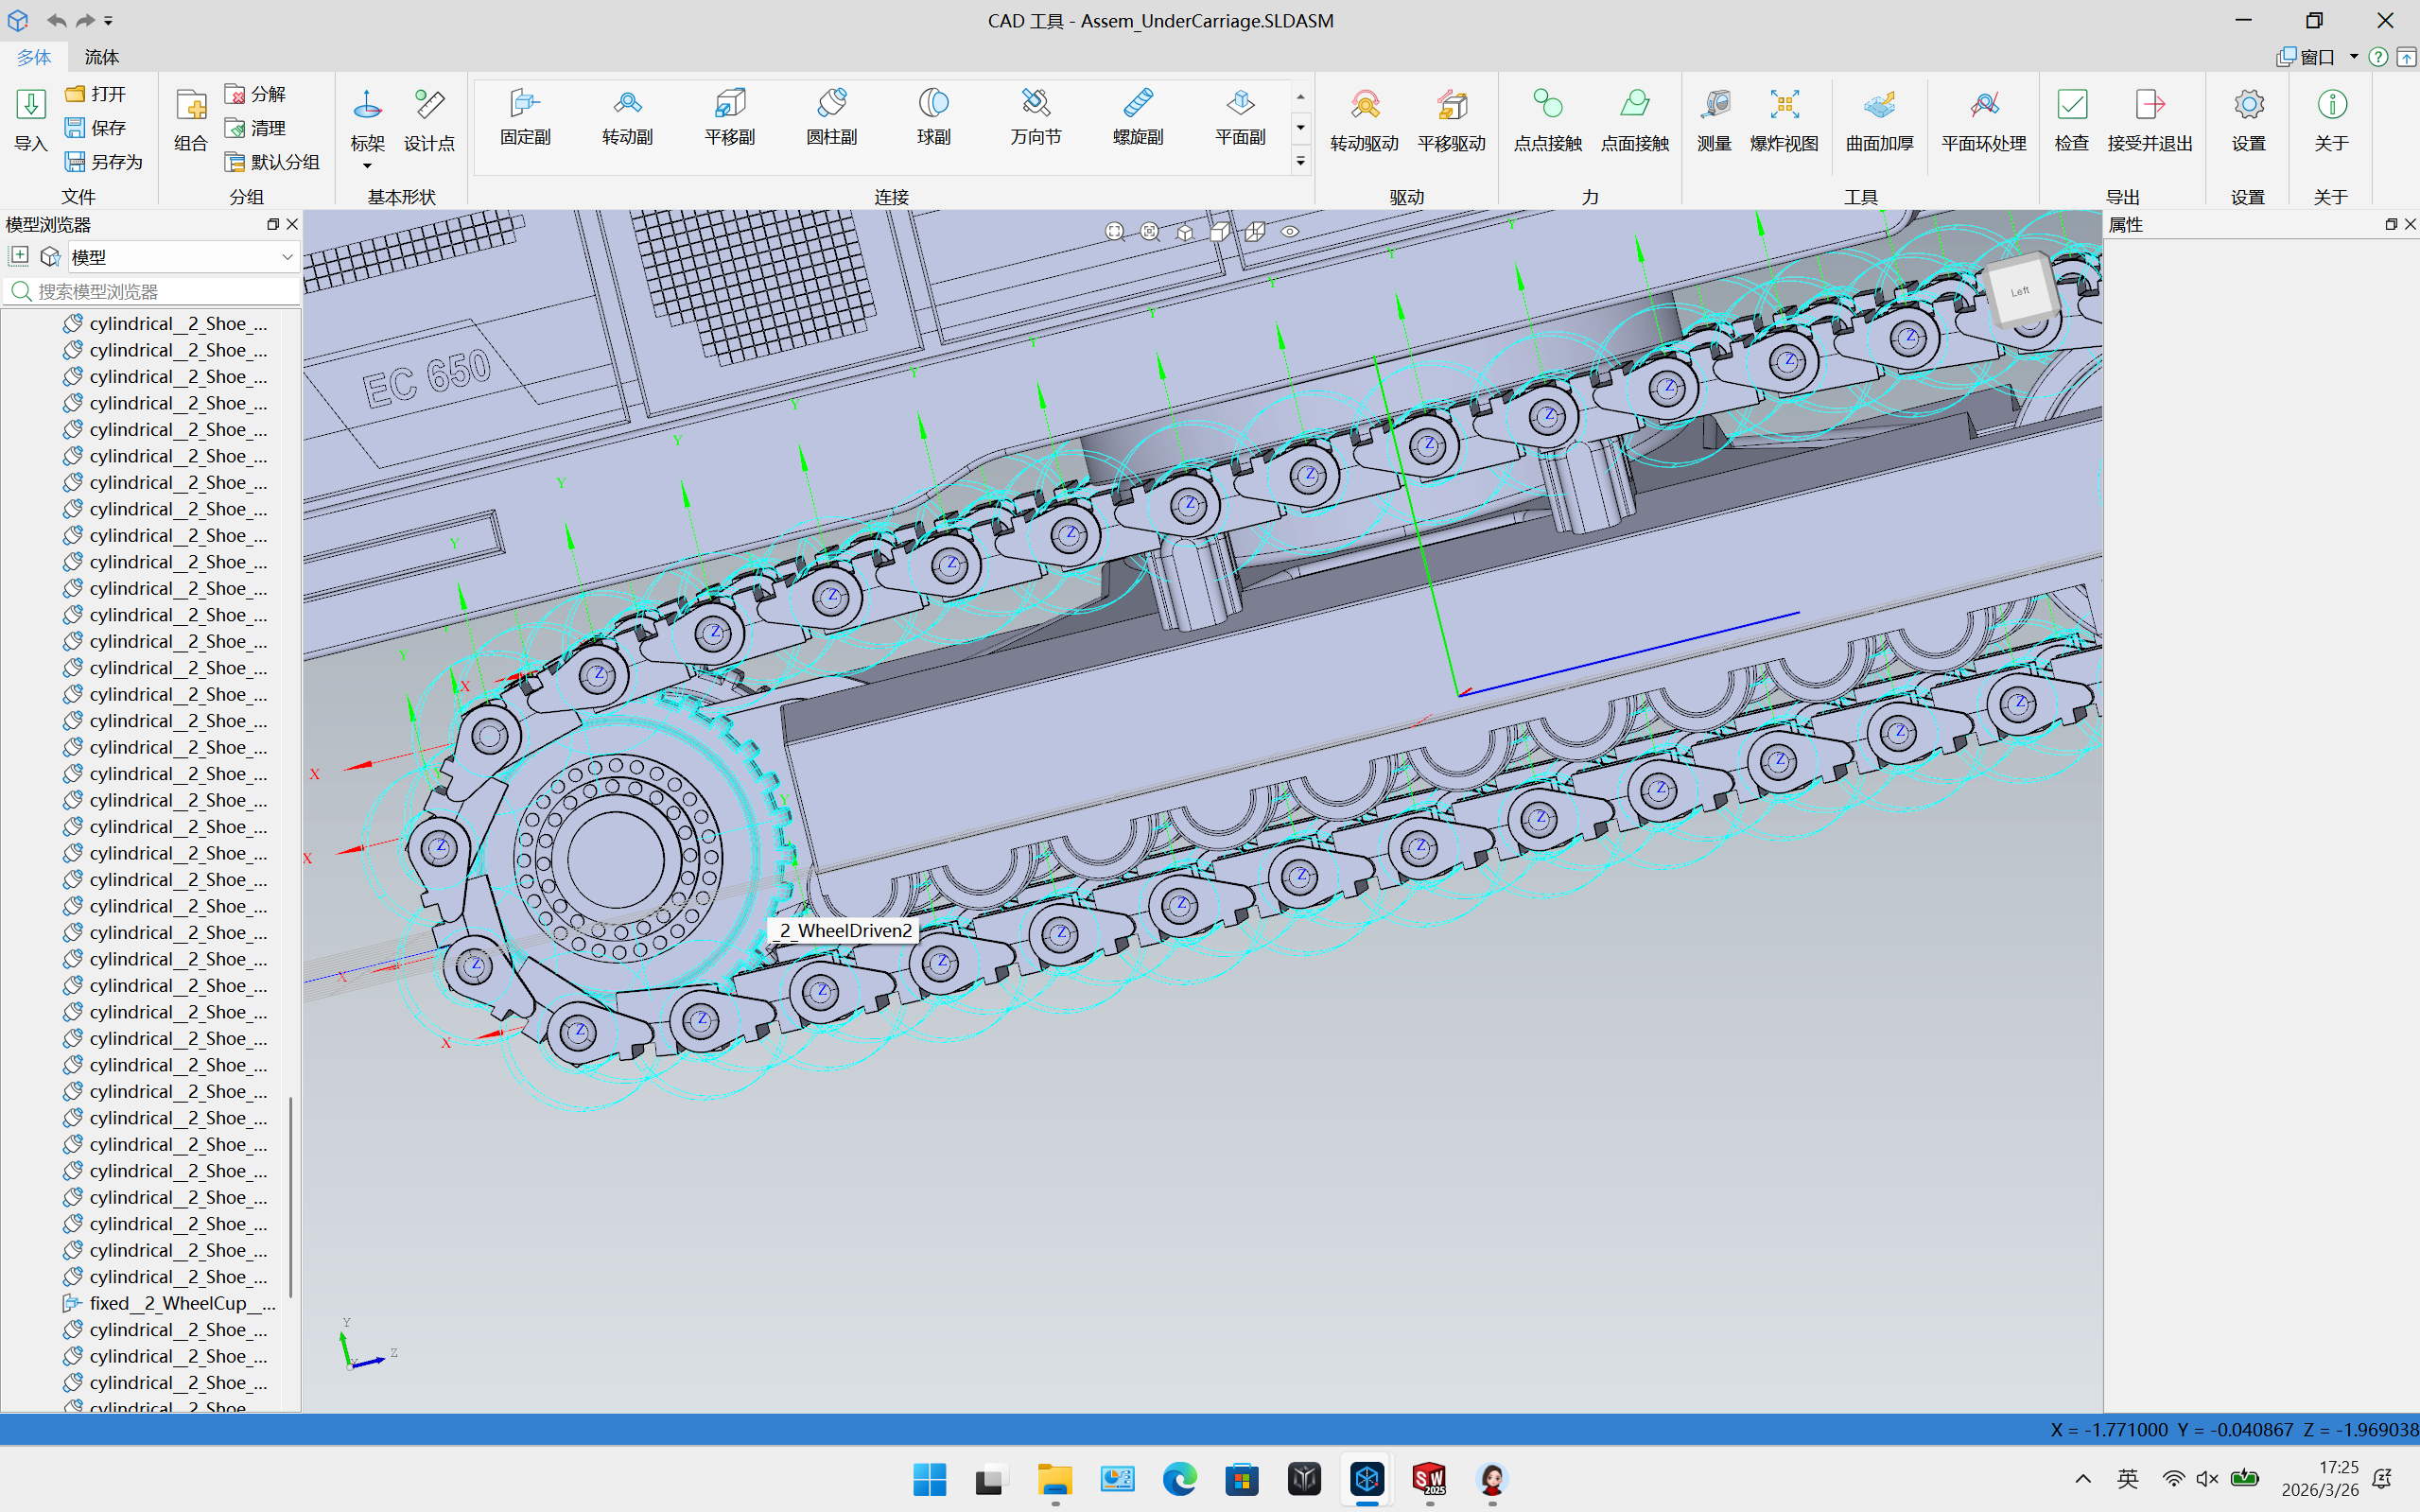
Task: Click the undo arrow in title bar
Action: (x=57, y=20)
